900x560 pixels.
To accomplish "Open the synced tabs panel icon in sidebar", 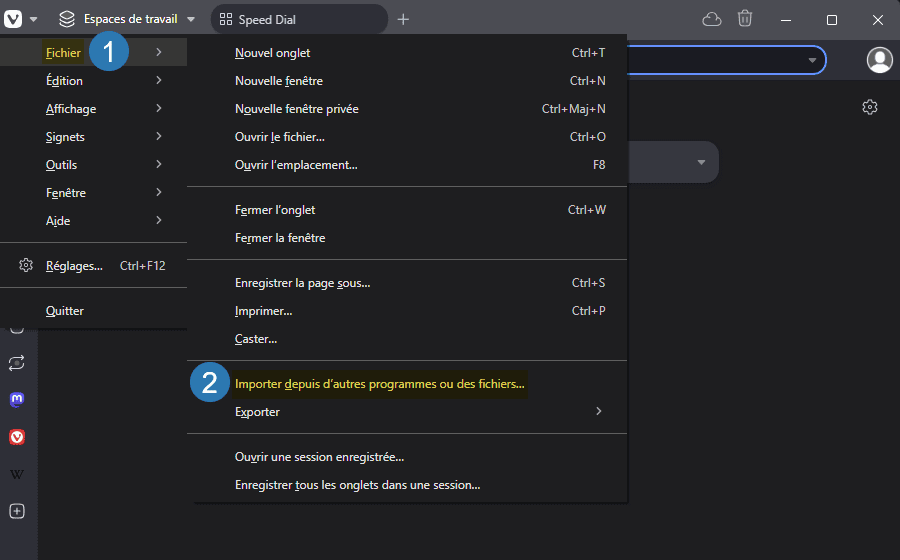I will click(17, 363).
